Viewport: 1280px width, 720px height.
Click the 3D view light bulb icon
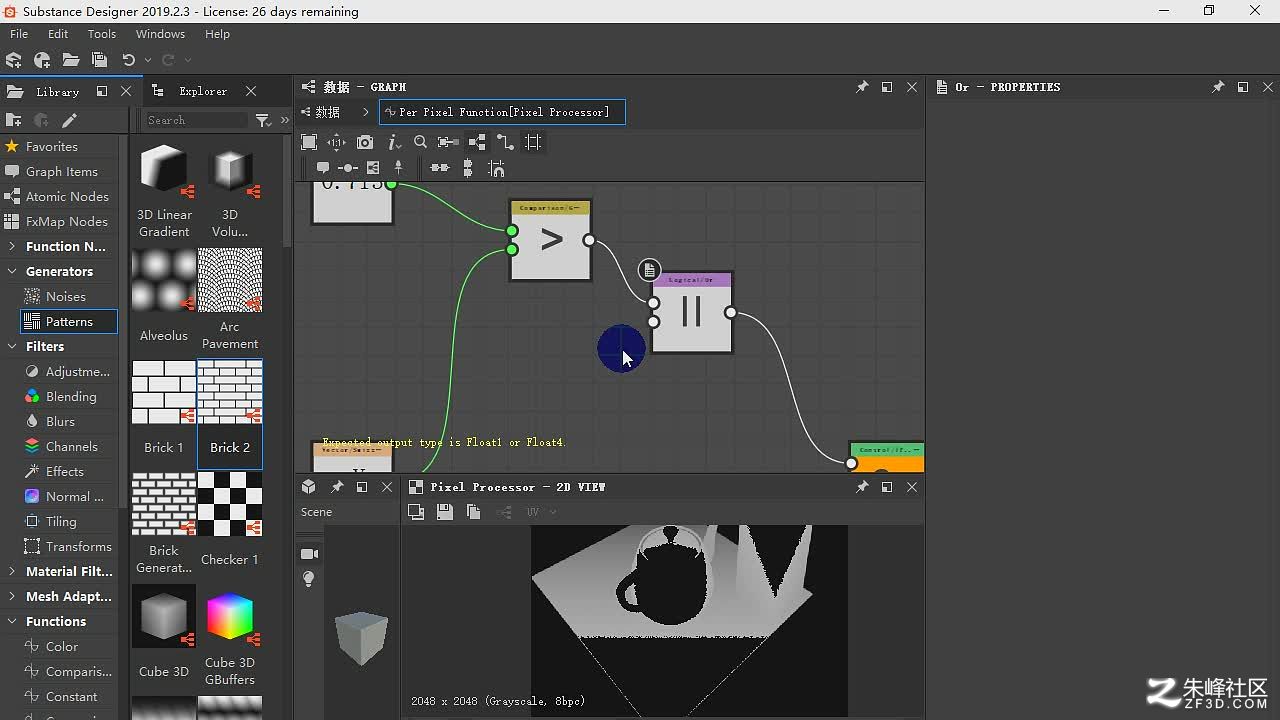coord(309,579)
